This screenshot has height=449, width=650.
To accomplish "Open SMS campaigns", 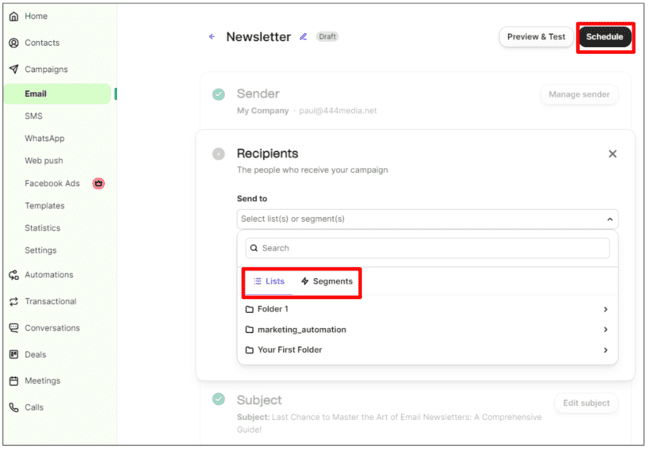I will (x=34, y=116).
